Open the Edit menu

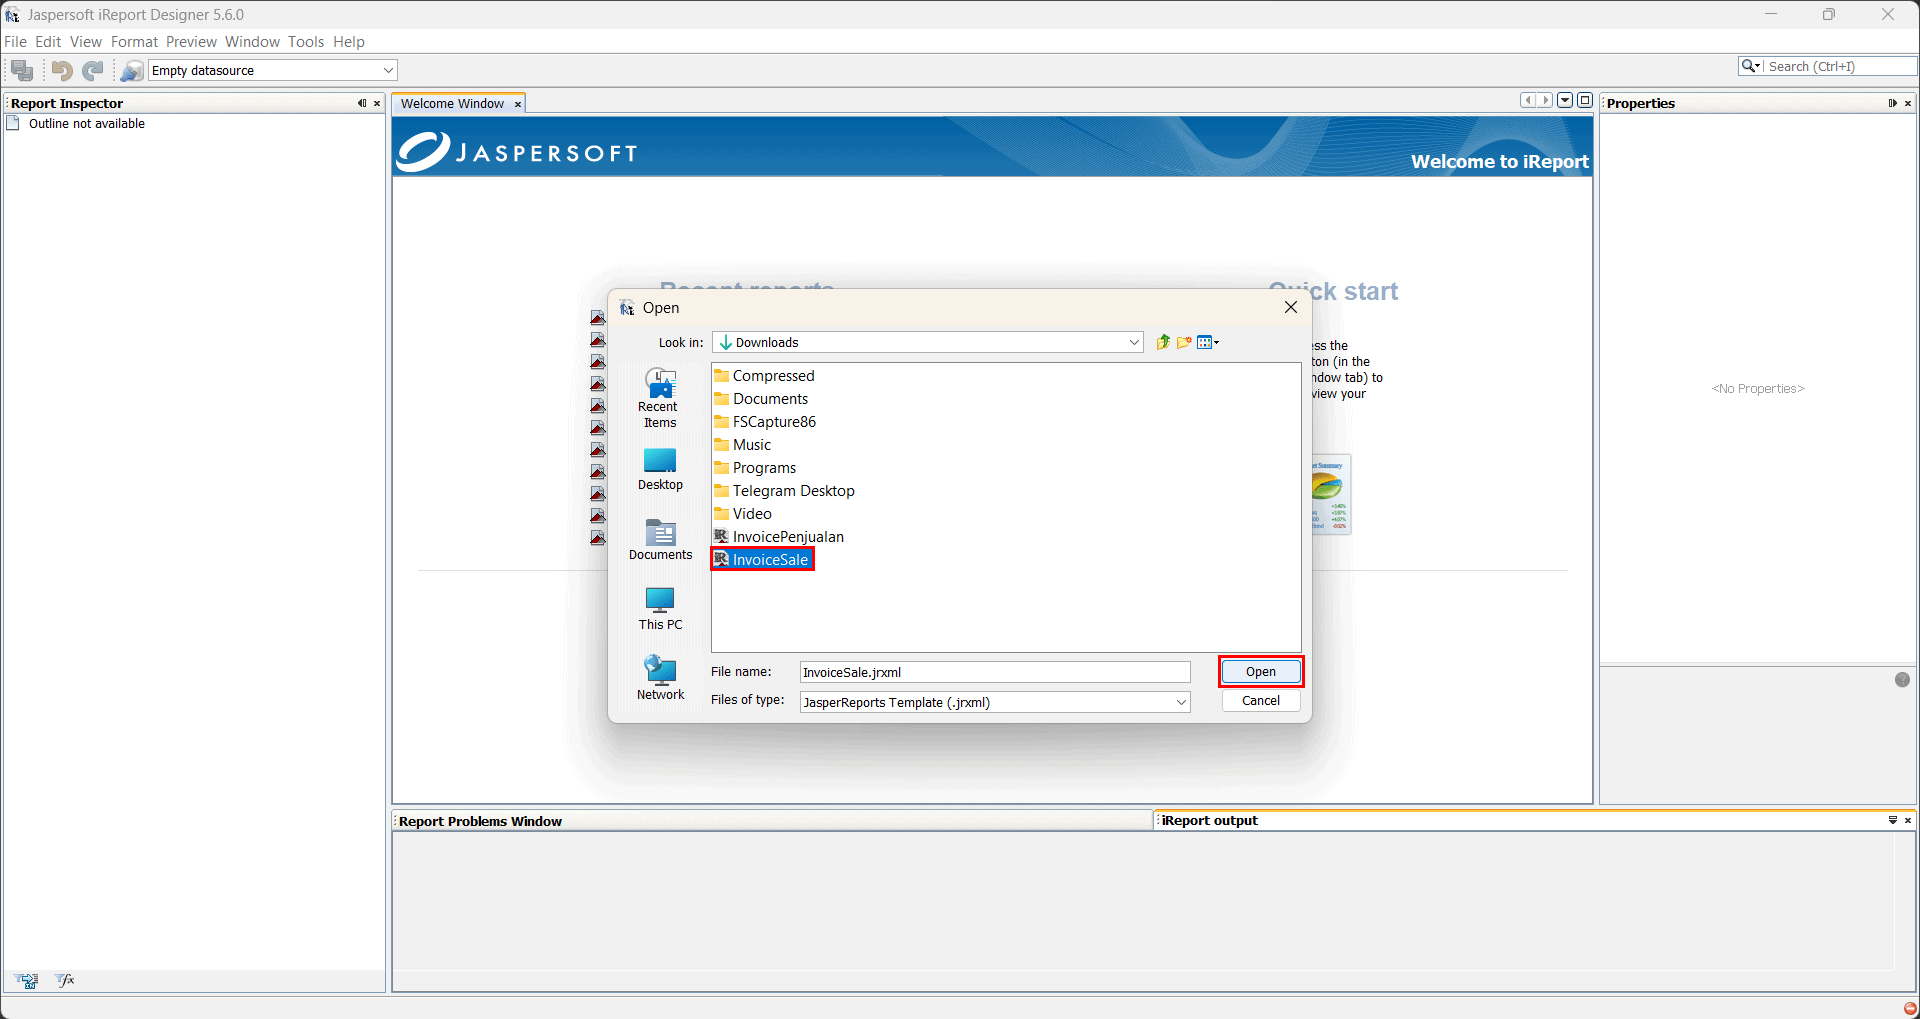[48, 42]
